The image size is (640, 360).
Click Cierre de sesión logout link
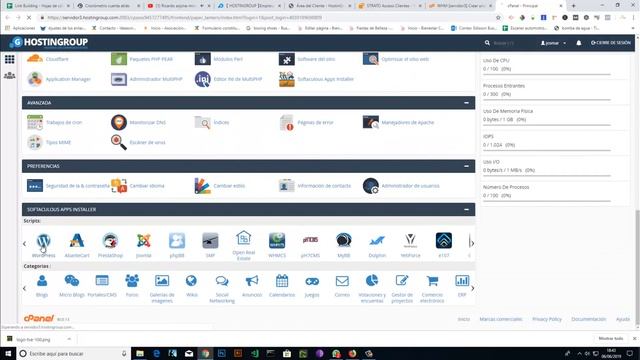click(611, 42)
